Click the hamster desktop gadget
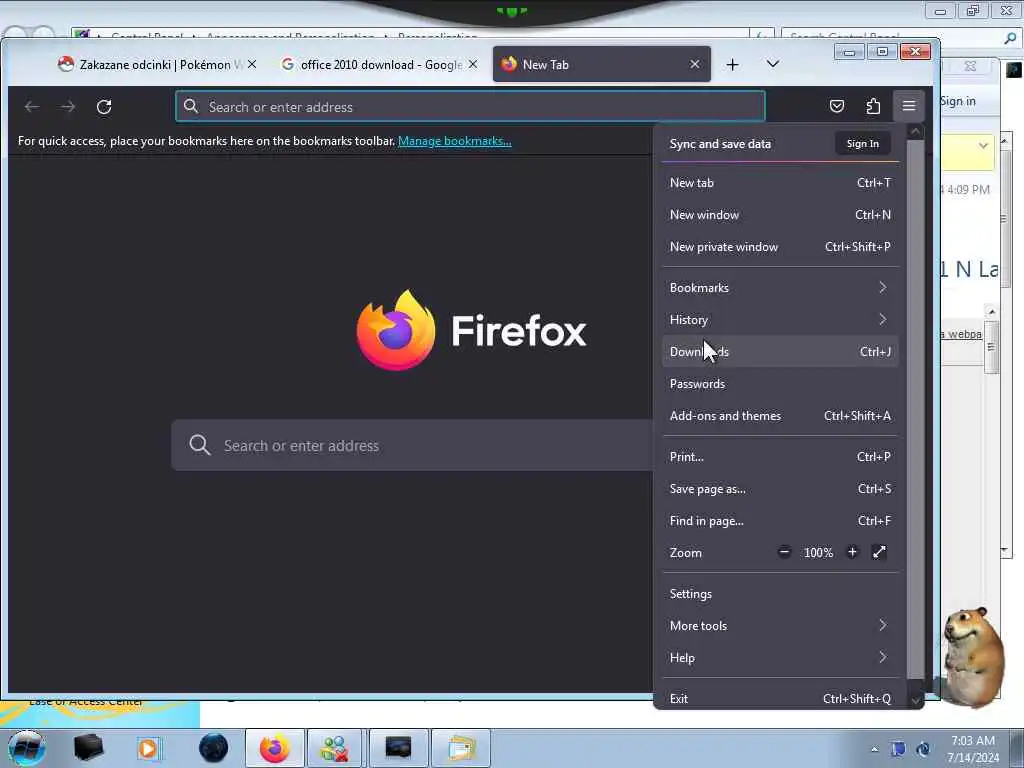Viewport: 1024px width, 768px height. [973, 656]
